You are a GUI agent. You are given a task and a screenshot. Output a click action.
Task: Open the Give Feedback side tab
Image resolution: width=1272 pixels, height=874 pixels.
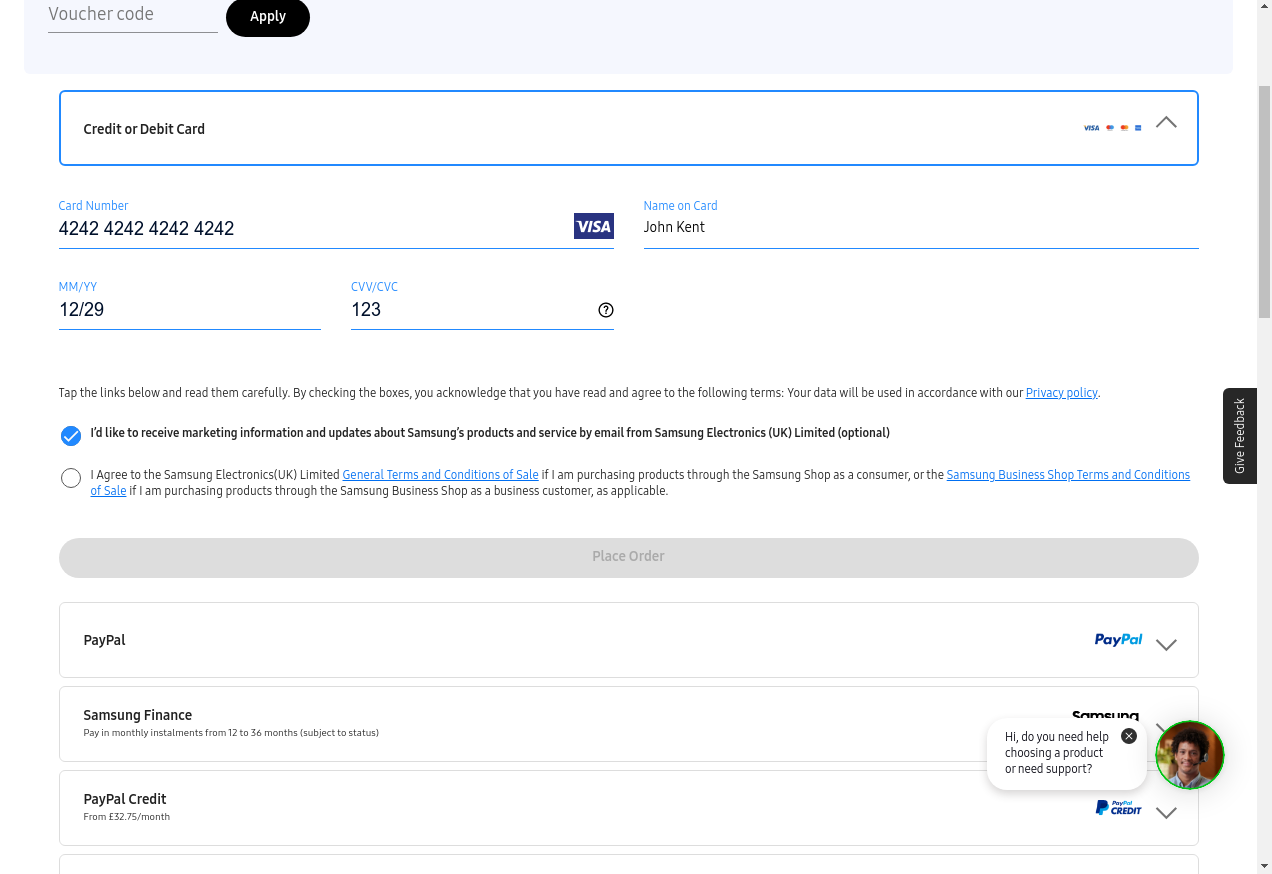pyautogui.click(x=1240, y=436)
